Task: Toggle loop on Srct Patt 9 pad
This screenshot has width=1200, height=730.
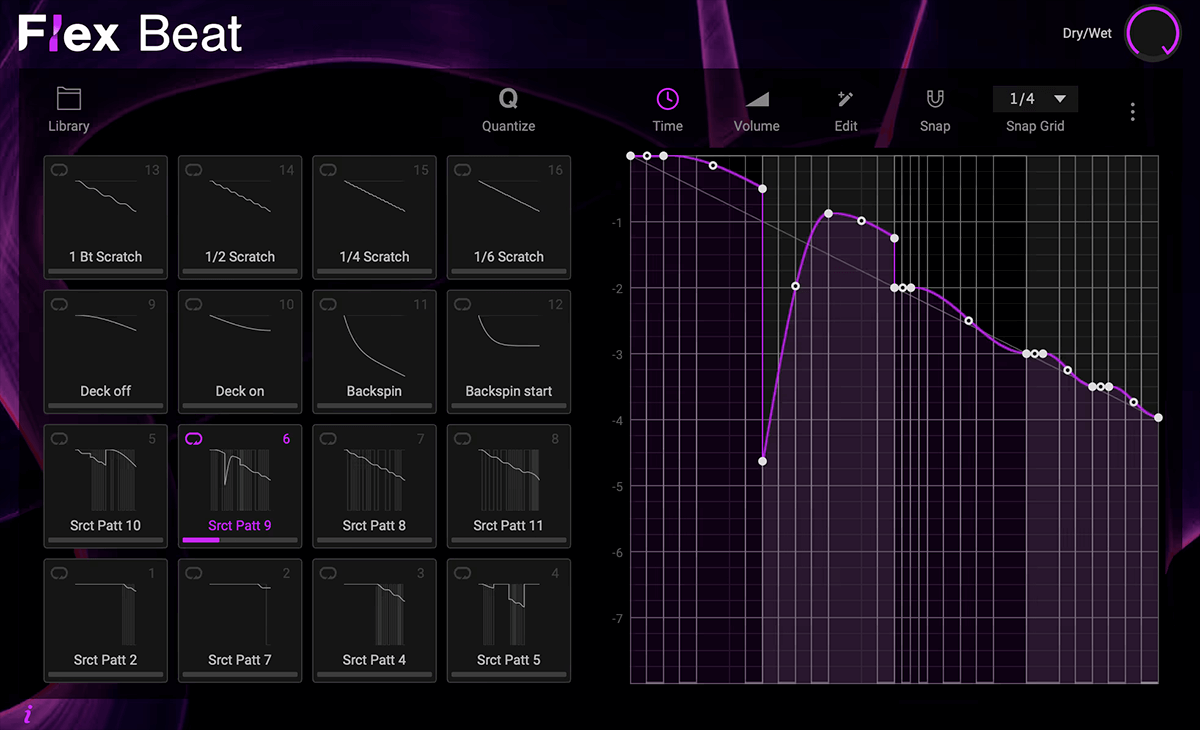Action: click(x=194, y=439)
